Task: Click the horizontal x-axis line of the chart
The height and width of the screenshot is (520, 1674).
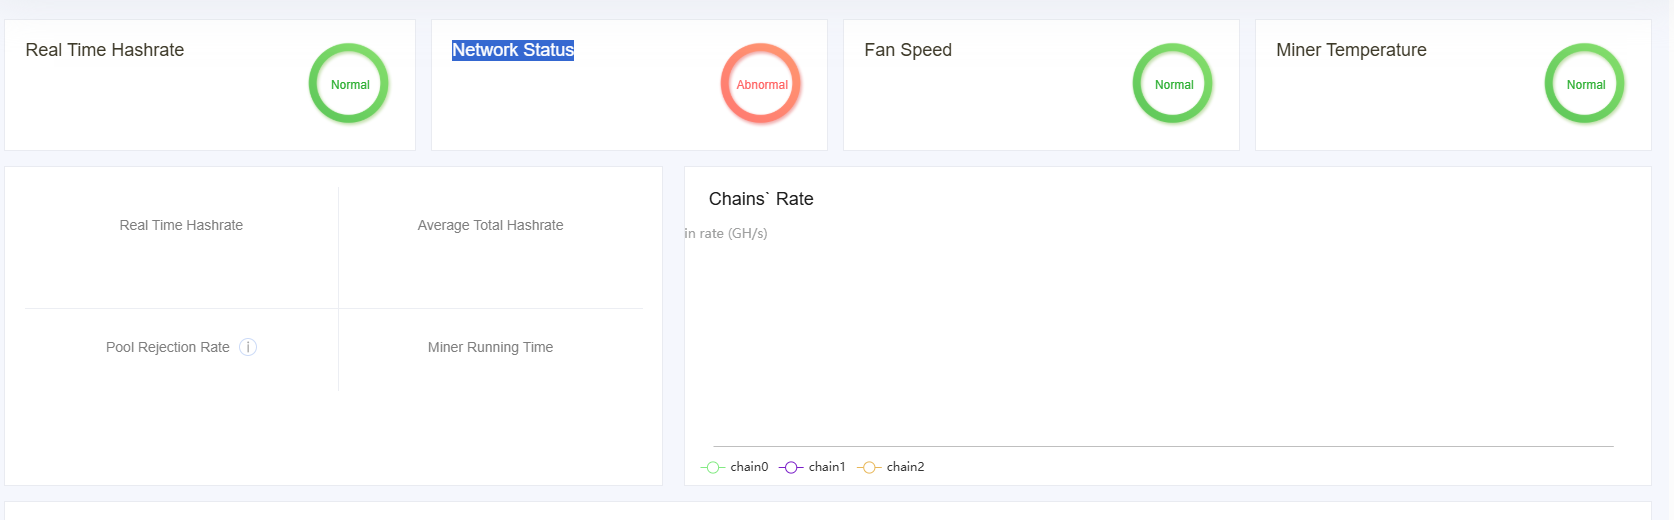Action: (x=1163, y=446)
